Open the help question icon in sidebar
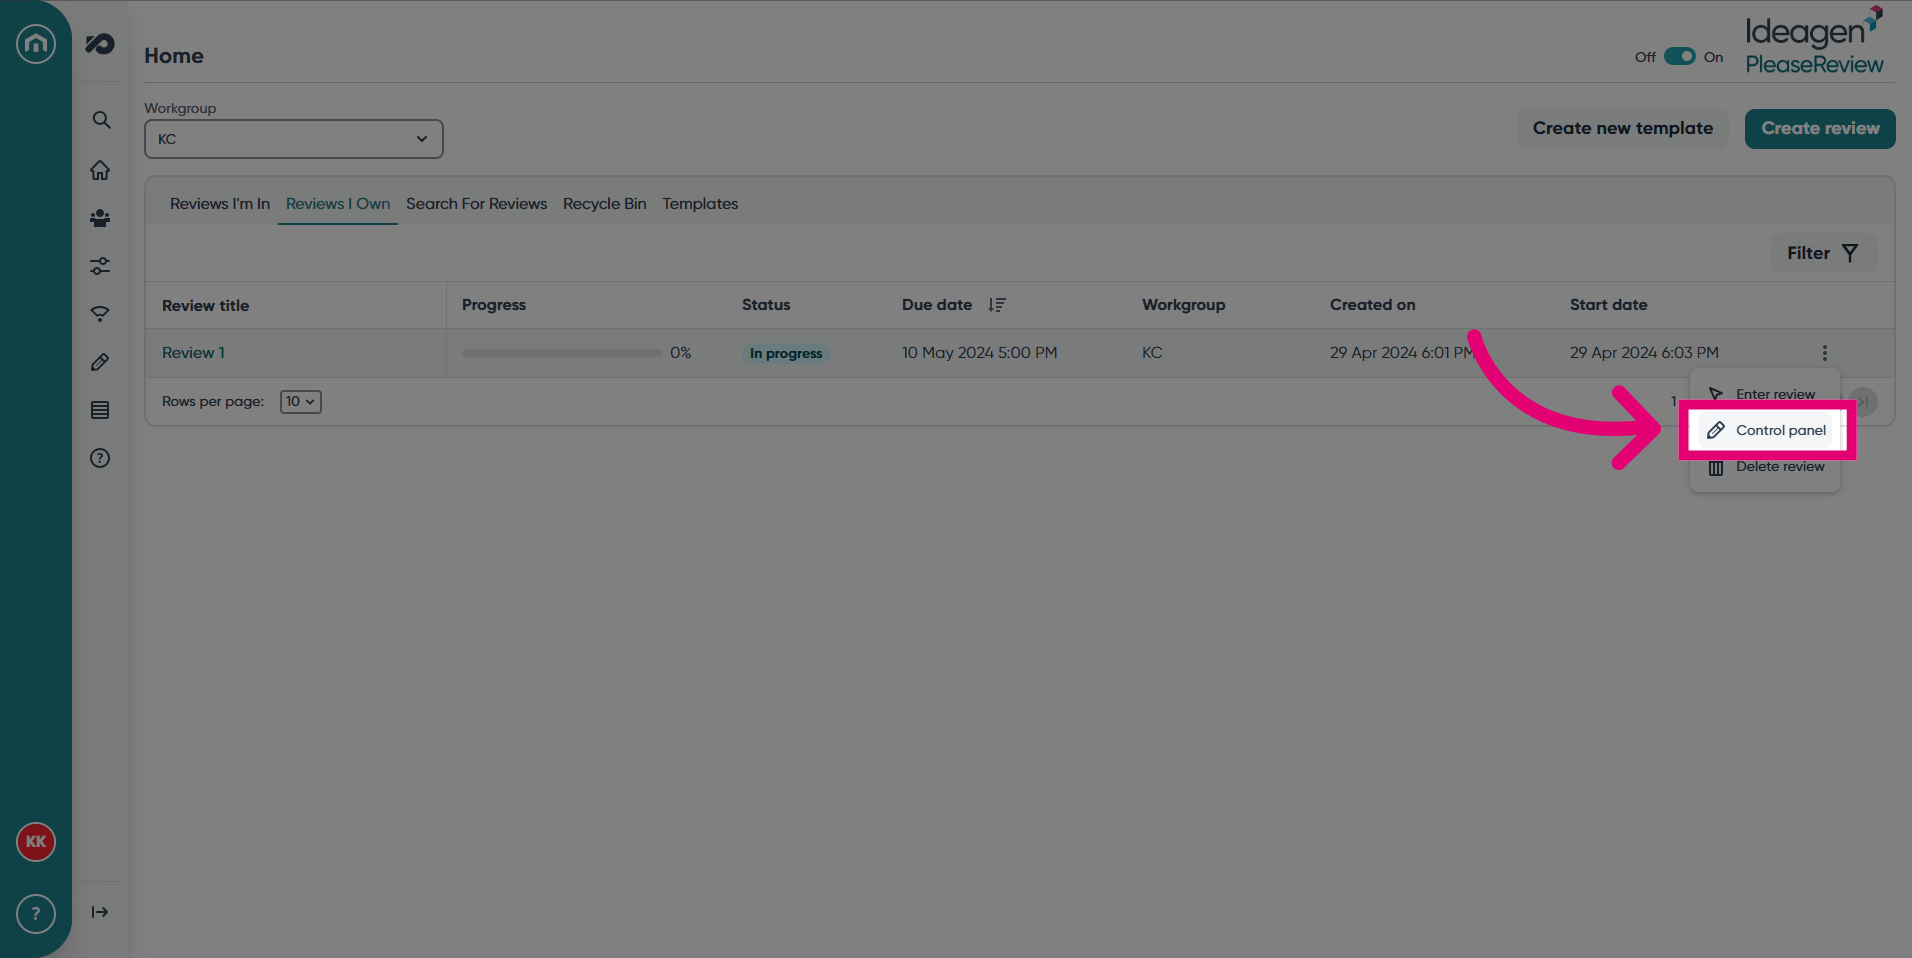 click(x=100, y=458)
